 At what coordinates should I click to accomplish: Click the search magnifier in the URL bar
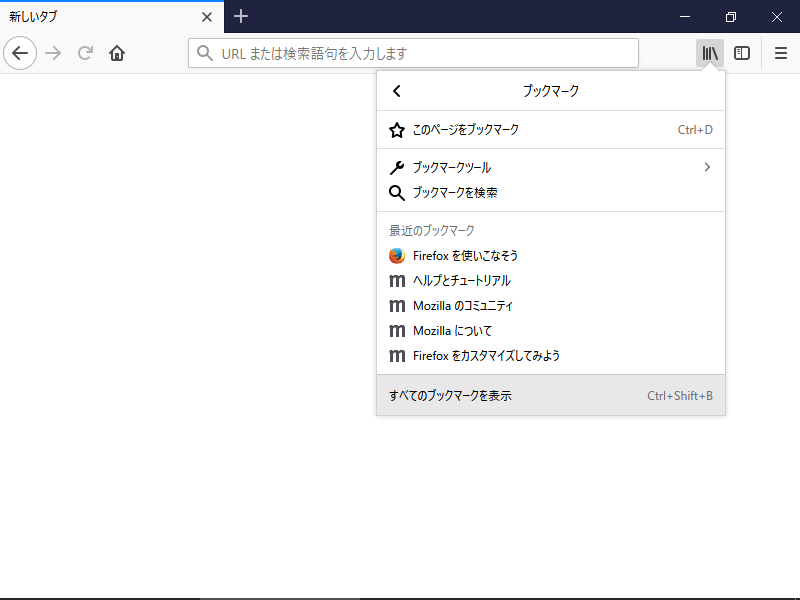(205, 53)
